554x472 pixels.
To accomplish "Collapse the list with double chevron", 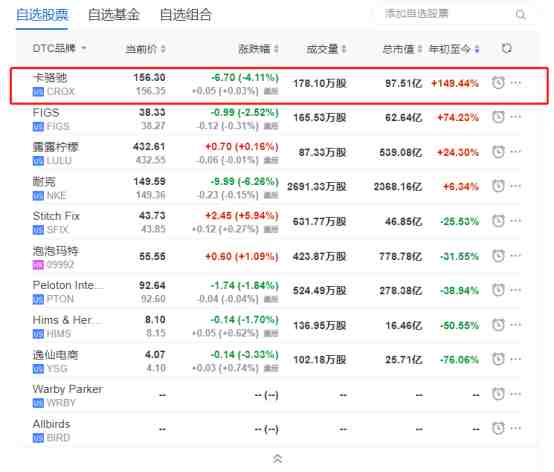I will [277, 459].
